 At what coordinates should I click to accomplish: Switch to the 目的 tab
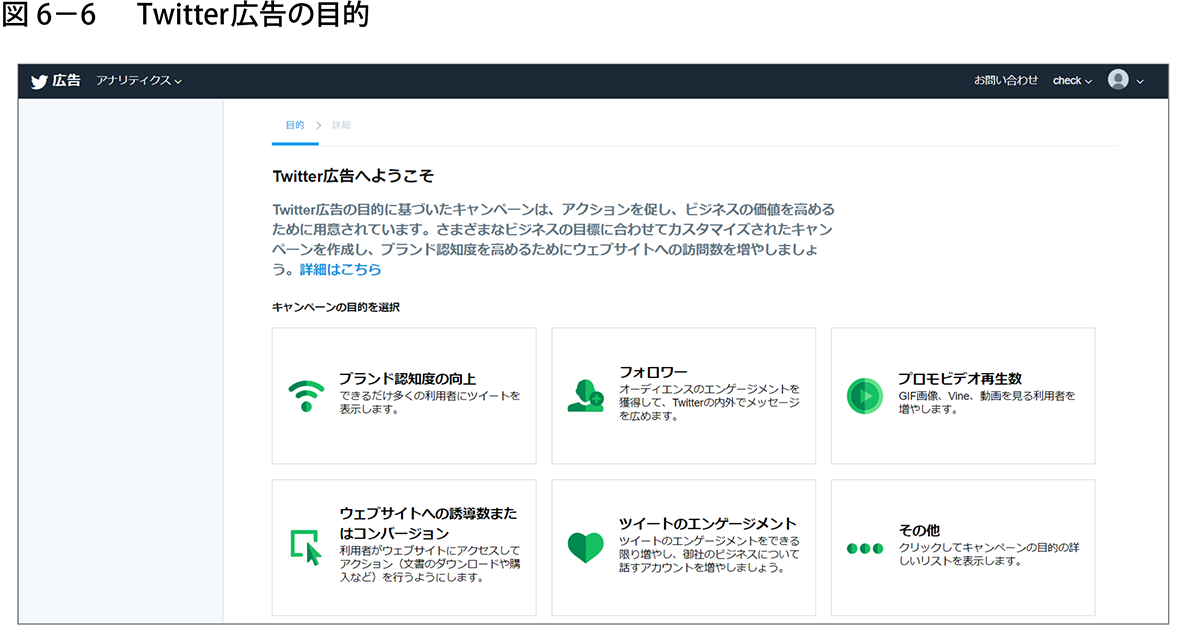coord(294,125)
